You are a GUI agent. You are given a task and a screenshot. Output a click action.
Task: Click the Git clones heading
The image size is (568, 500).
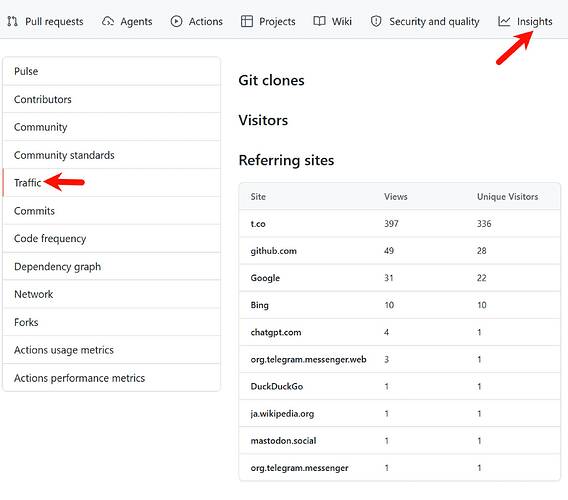[x=271, y=80]
